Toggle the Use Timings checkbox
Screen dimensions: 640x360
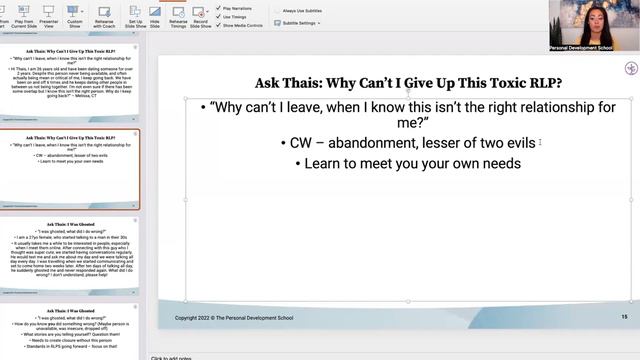tap(218, 16)
